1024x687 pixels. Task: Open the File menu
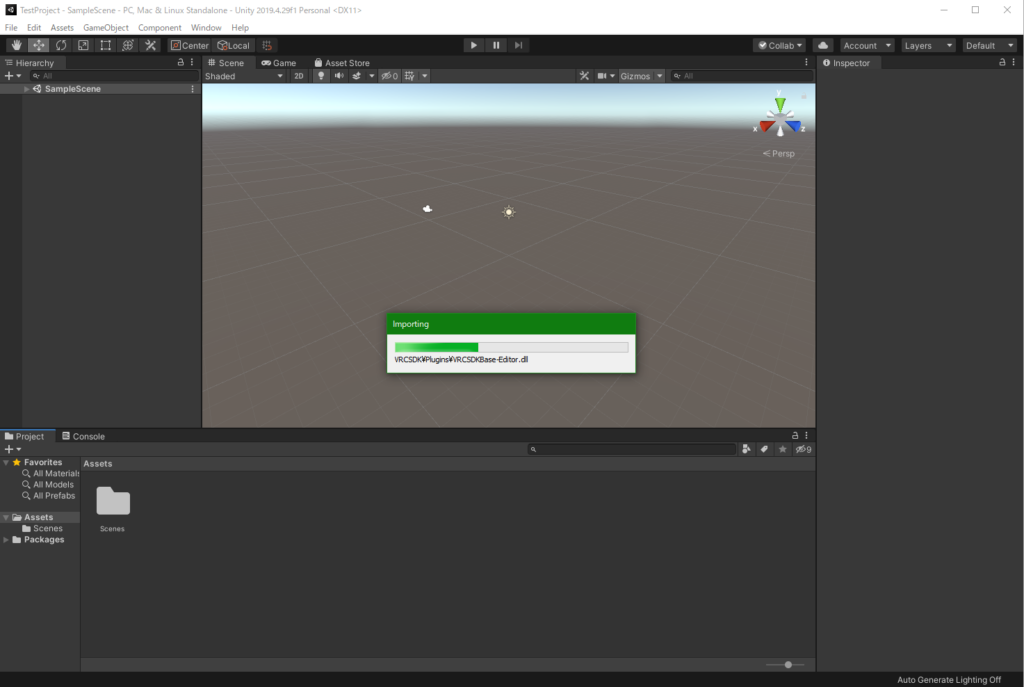11,27
